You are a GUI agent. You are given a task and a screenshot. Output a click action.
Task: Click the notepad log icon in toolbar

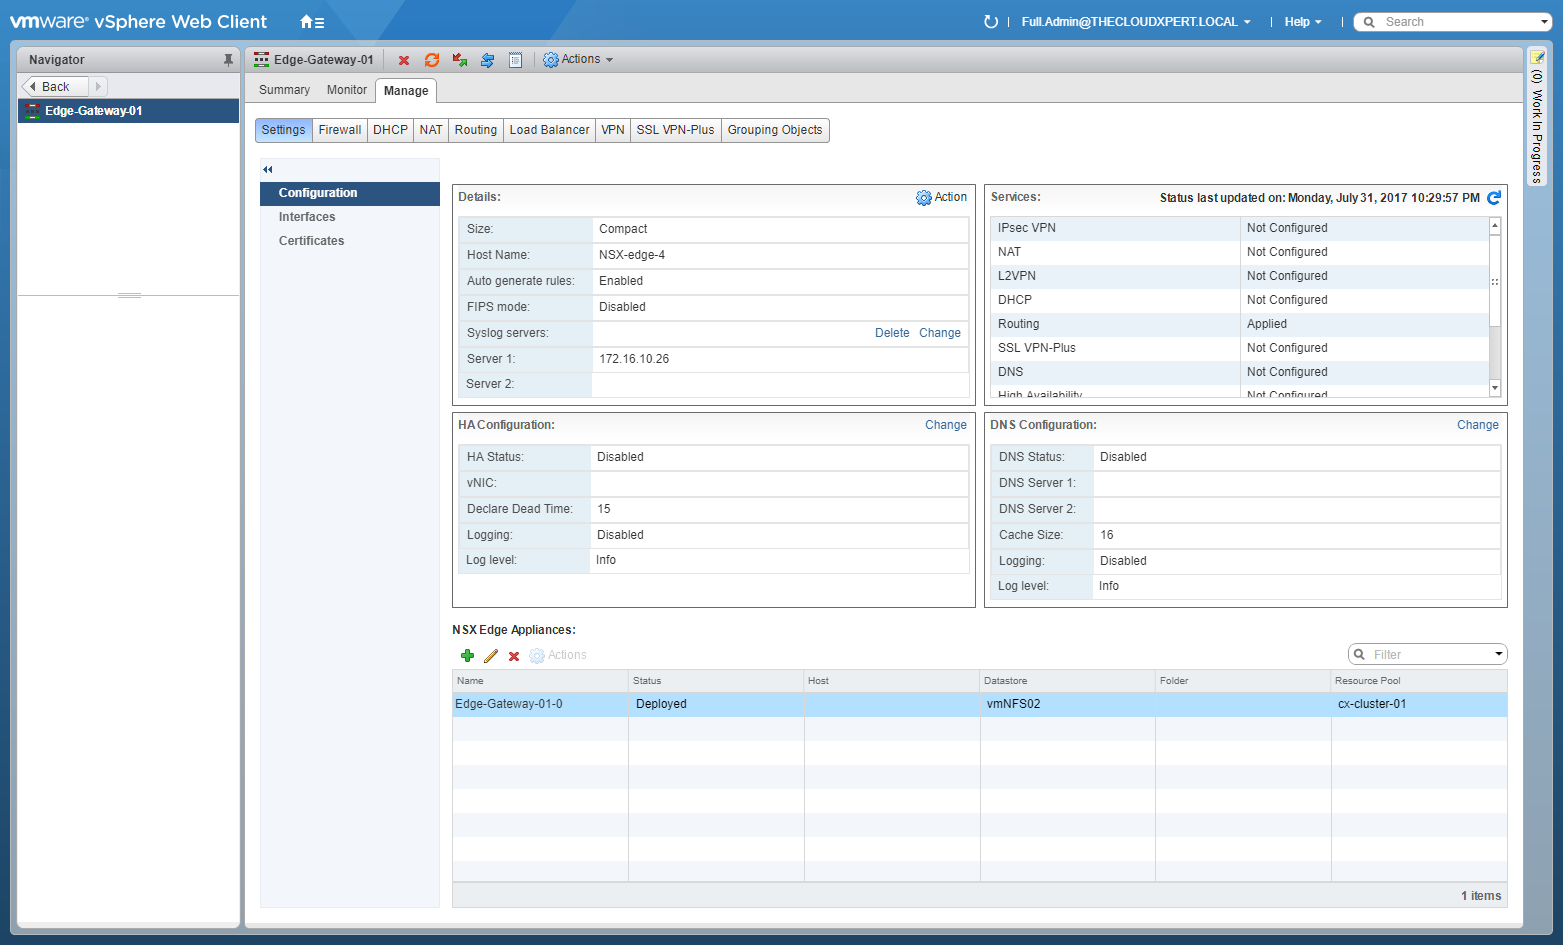point(515,60)
